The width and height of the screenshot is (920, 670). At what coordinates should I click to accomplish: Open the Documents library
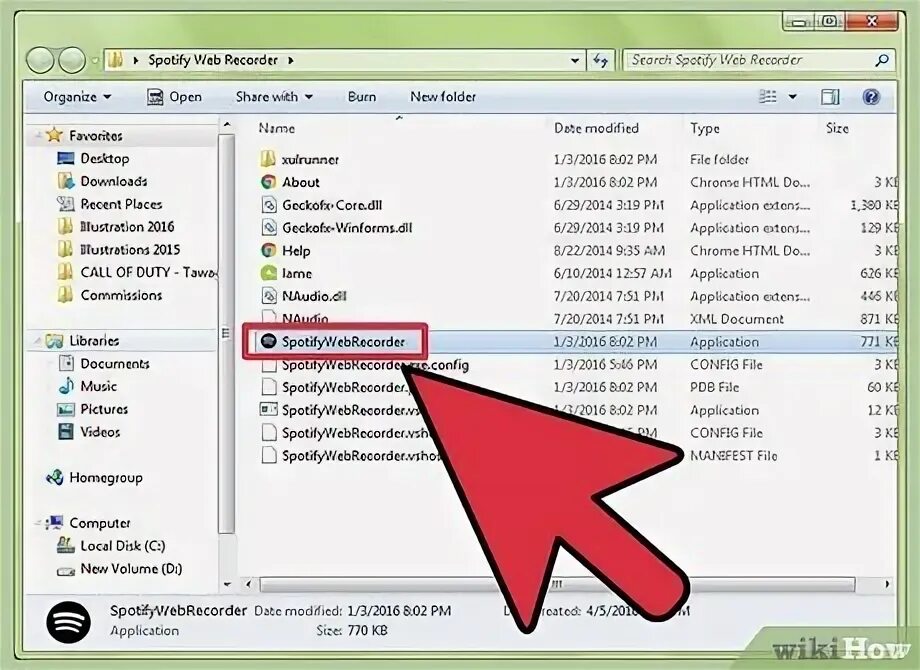tap(114, 364)
